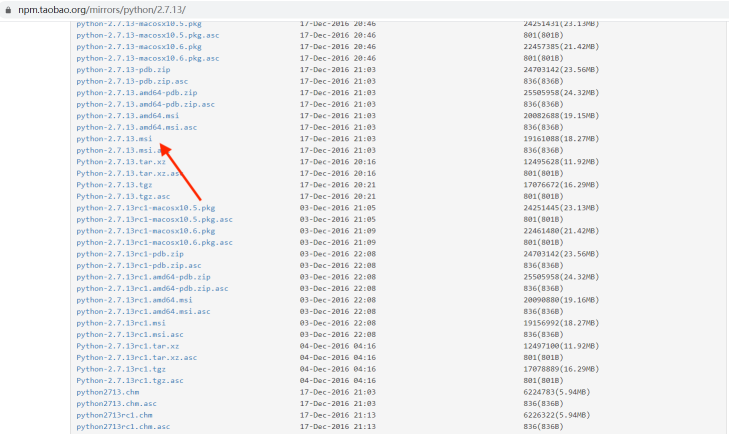Click date 04-Dec-2016 04:16 for Python-2.7.13rc1.tgz
This screenshot has height=434, width=729.
338,369
